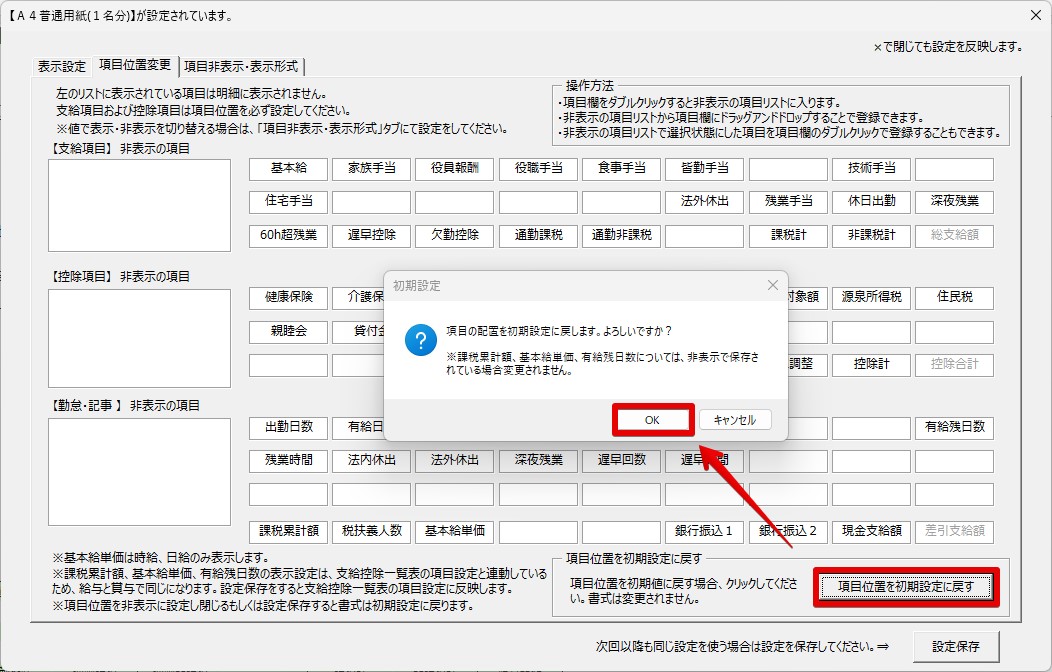Select the 項目位置変更 tab

click(x=135, y=67)
